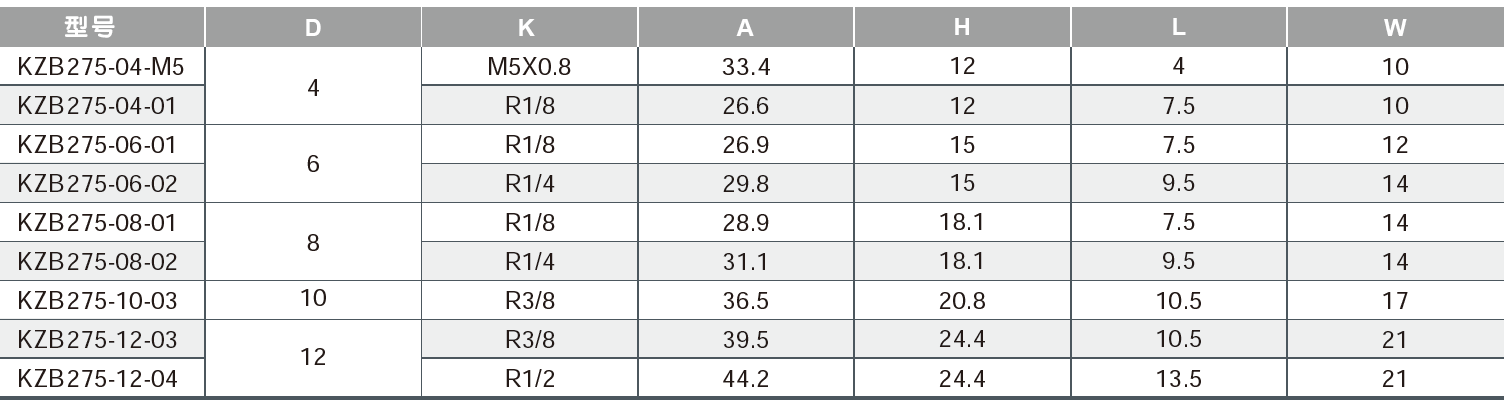Click the K column header
Screen dimensions: 1505x408
point(528,28)
